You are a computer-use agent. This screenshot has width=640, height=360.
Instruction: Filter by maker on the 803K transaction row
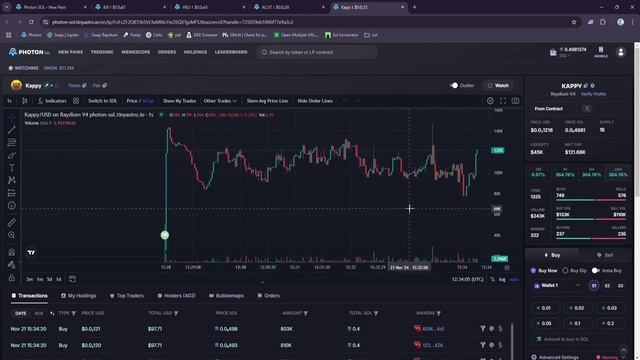click(483, 329)
